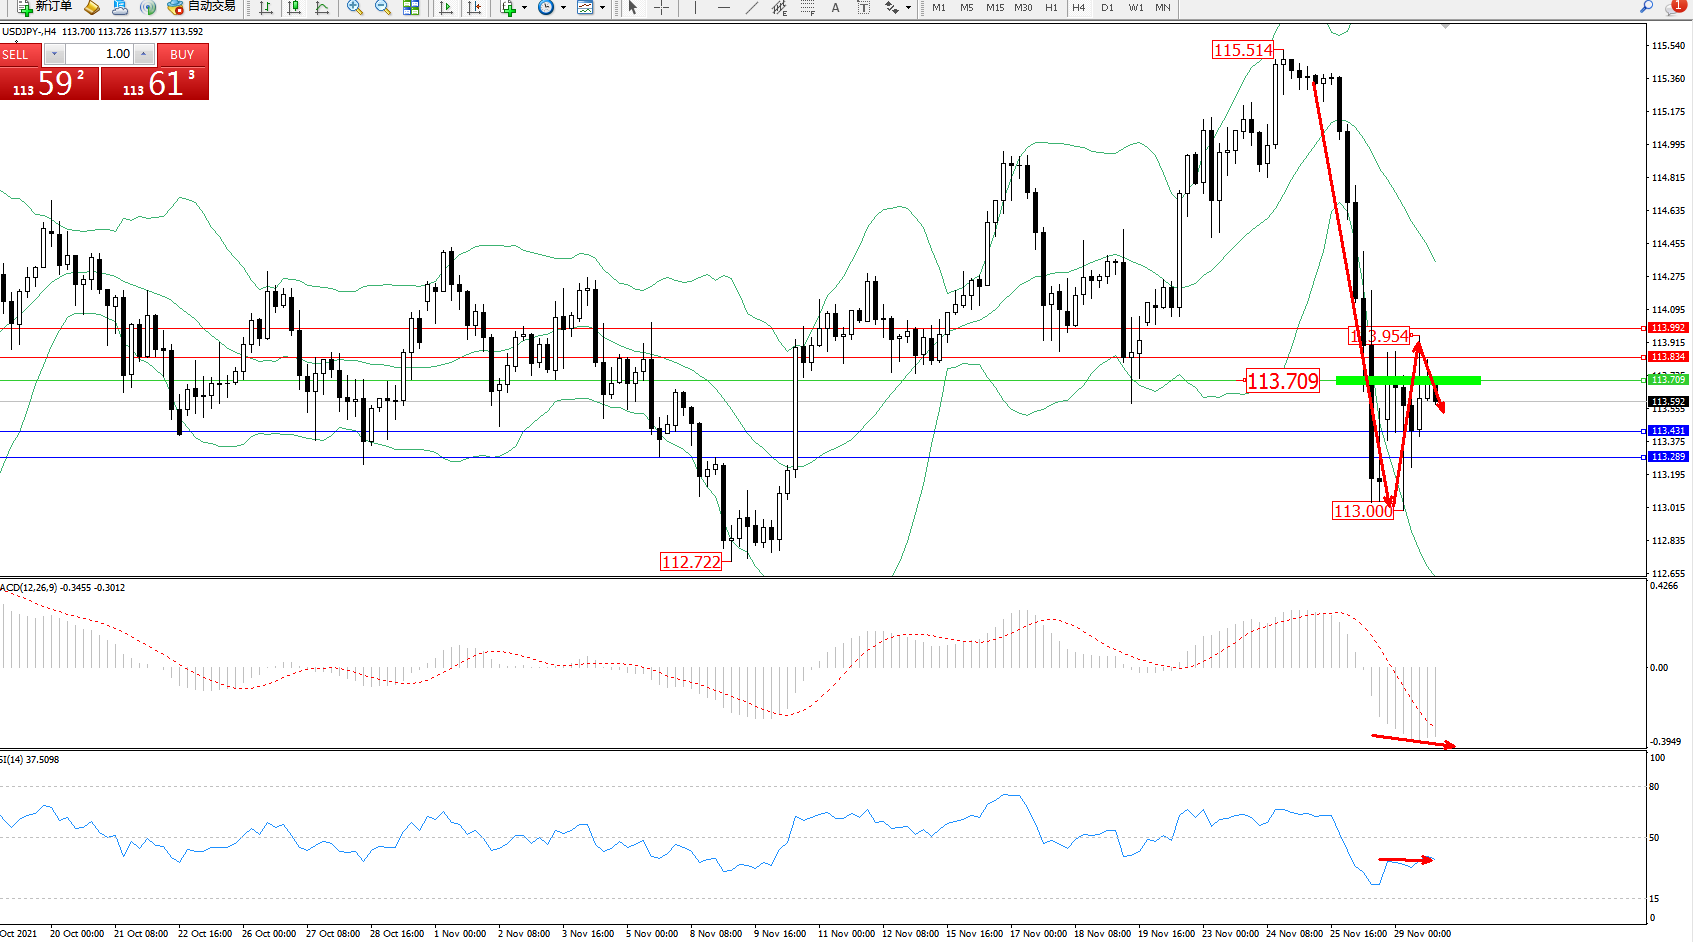Switch to the M15 timeframe
The height and width of the screenshot is (942, 1693).
[995, 8]
